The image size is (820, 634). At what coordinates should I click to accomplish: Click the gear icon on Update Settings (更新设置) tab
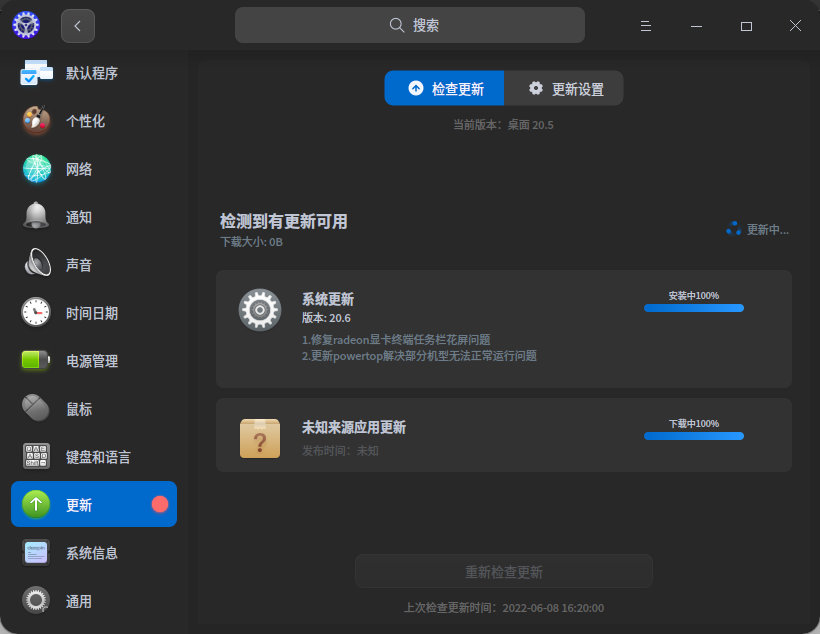pos(536,88)
